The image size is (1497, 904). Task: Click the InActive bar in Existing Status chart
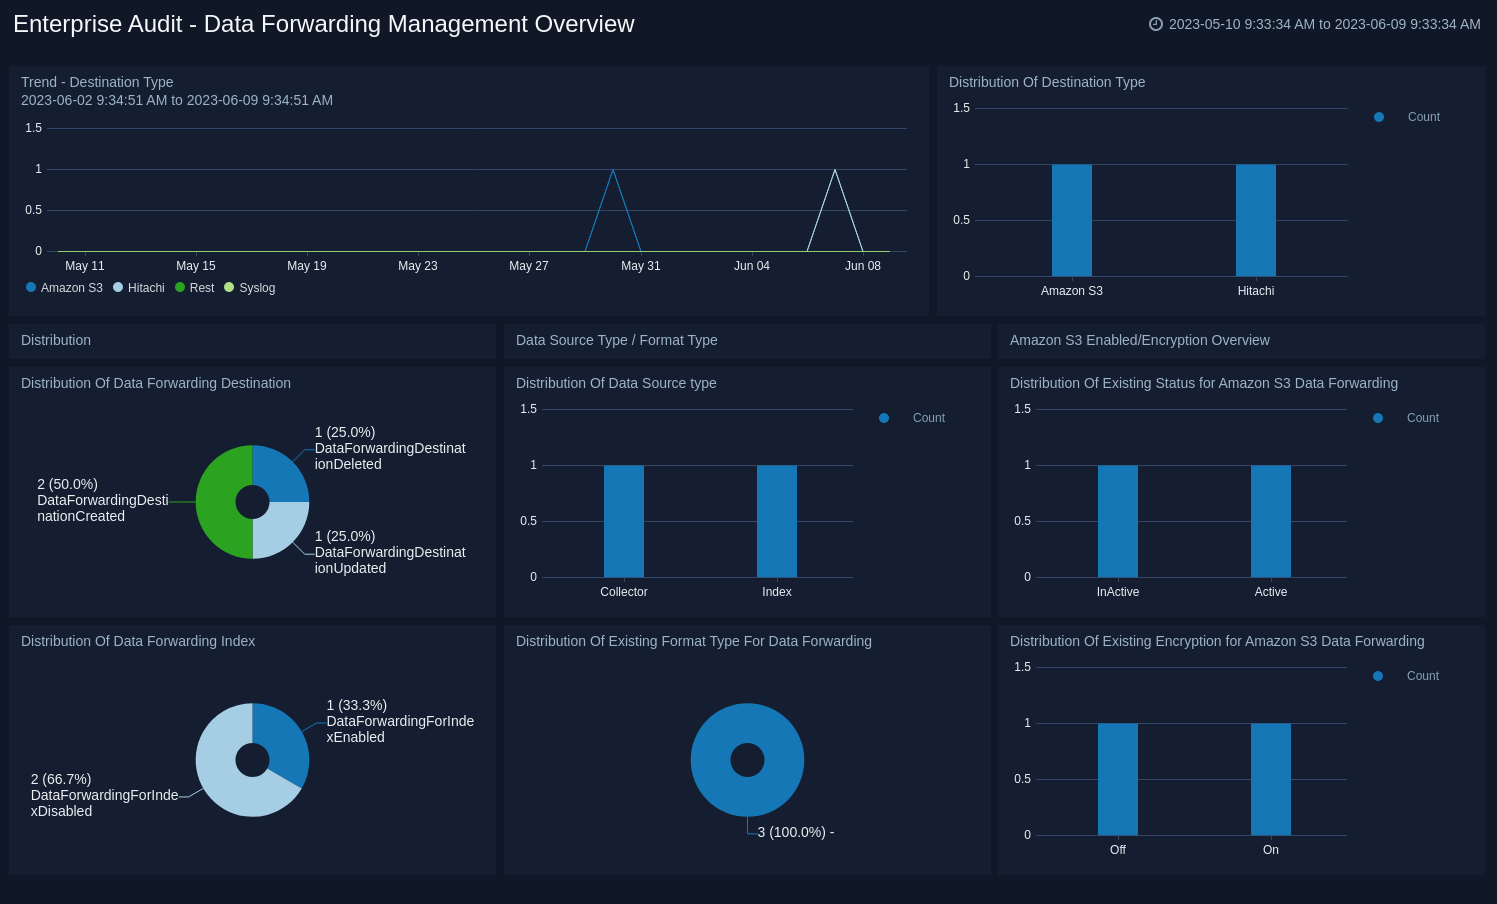coord(1117,521)
